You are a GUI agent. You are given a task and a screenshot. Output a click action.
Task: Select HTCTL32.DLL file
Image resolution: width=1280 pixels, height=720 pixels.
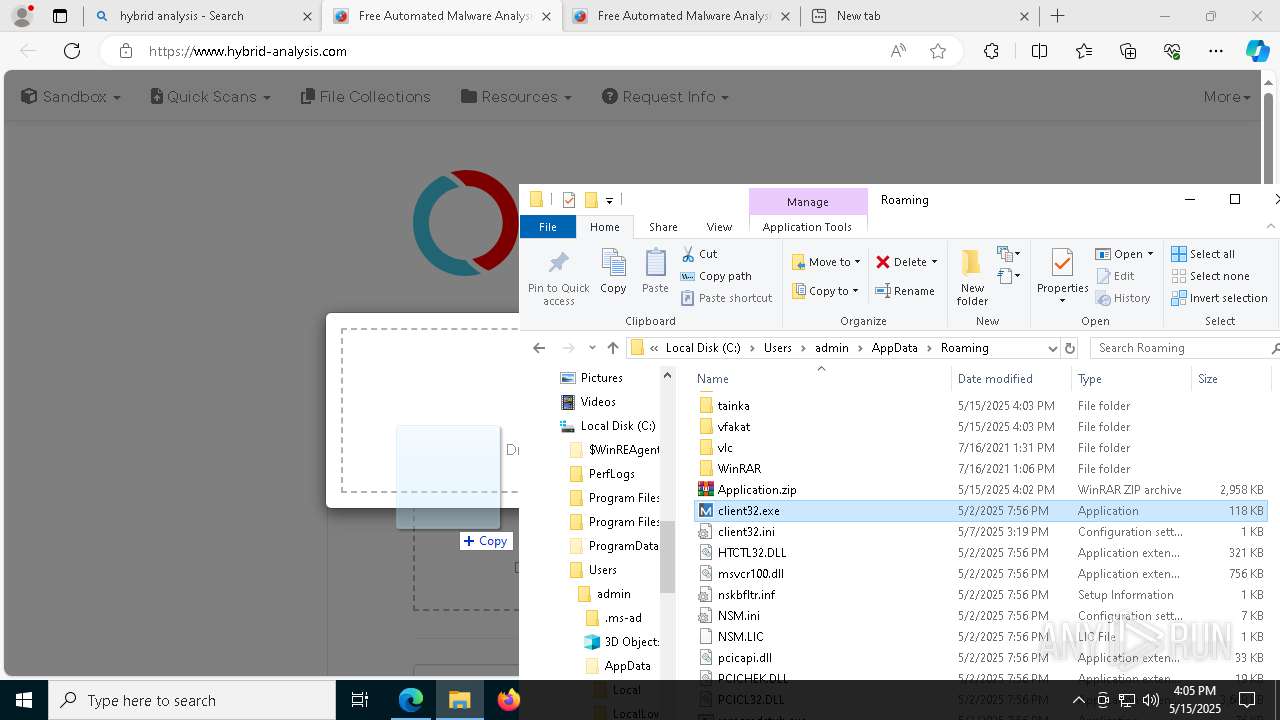(x=751, y=553)
